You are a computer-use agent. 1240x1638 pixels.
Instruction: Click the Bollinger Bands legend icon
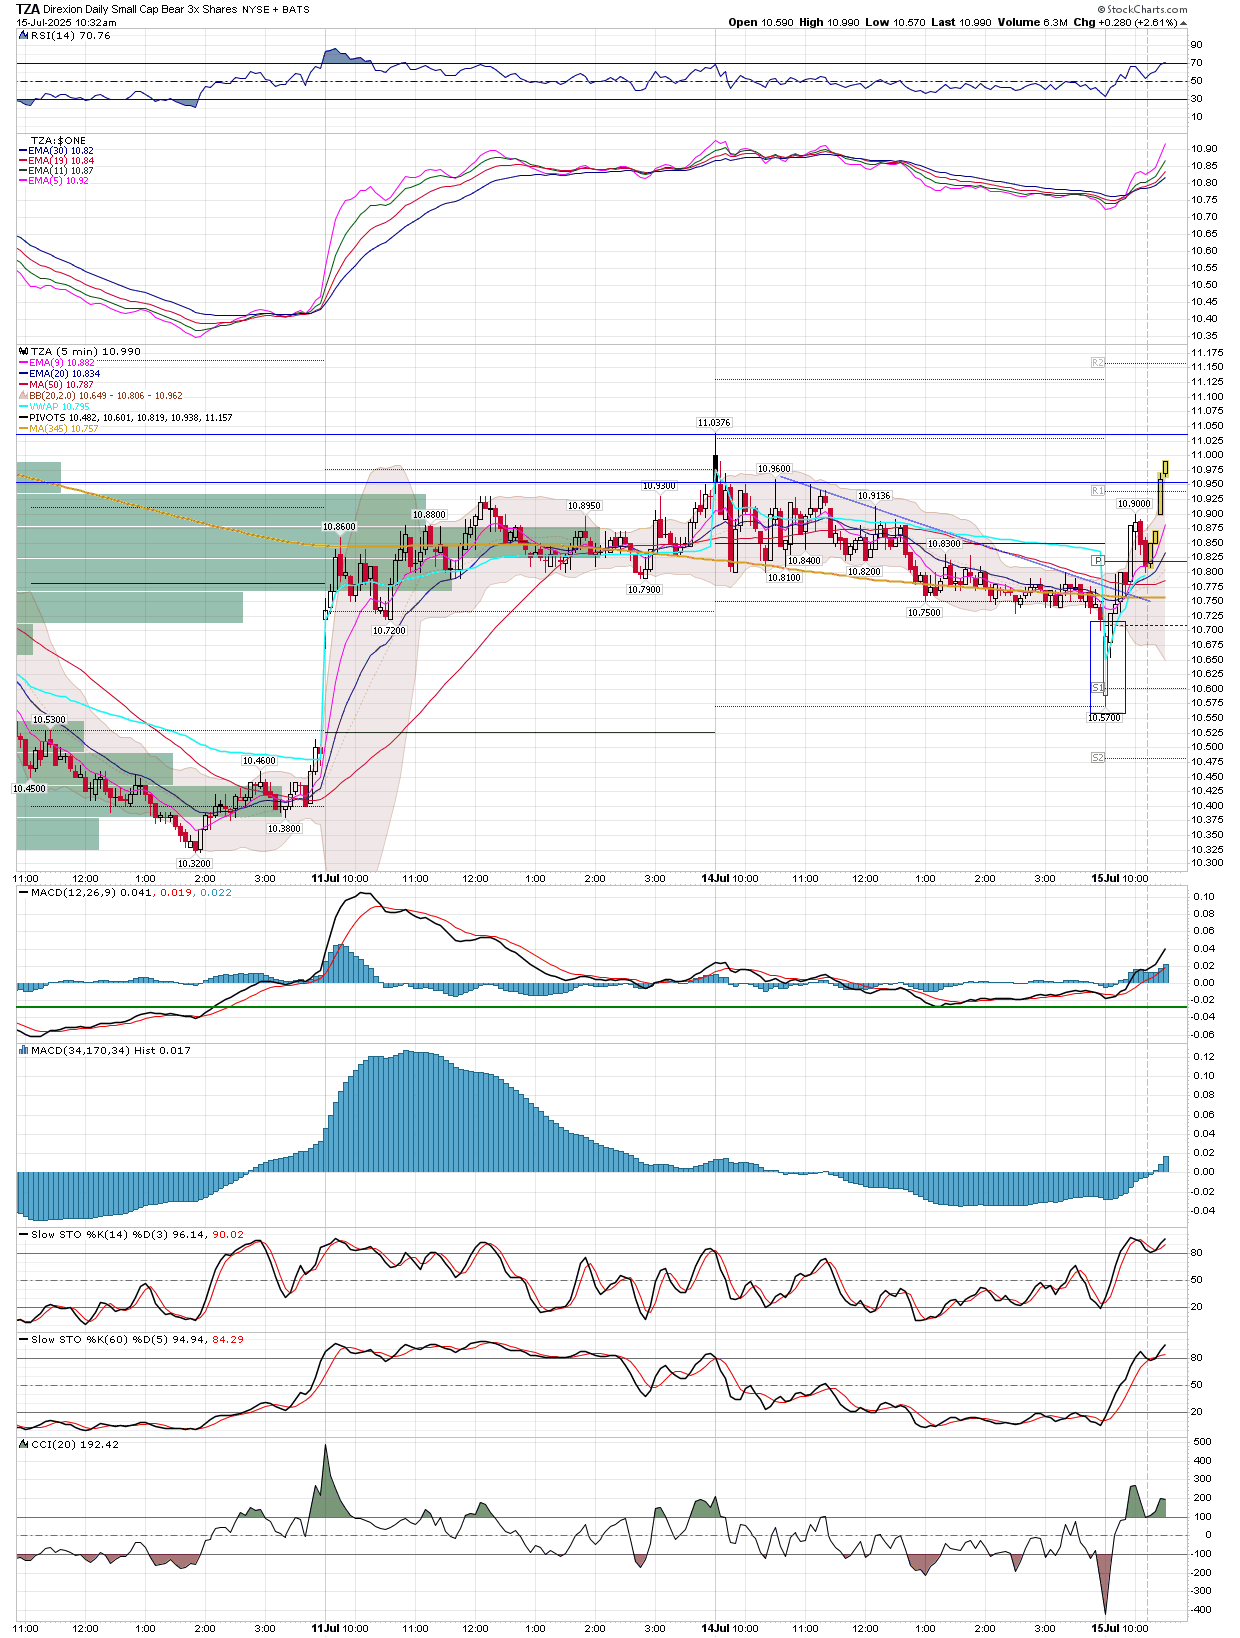[23, 396]
